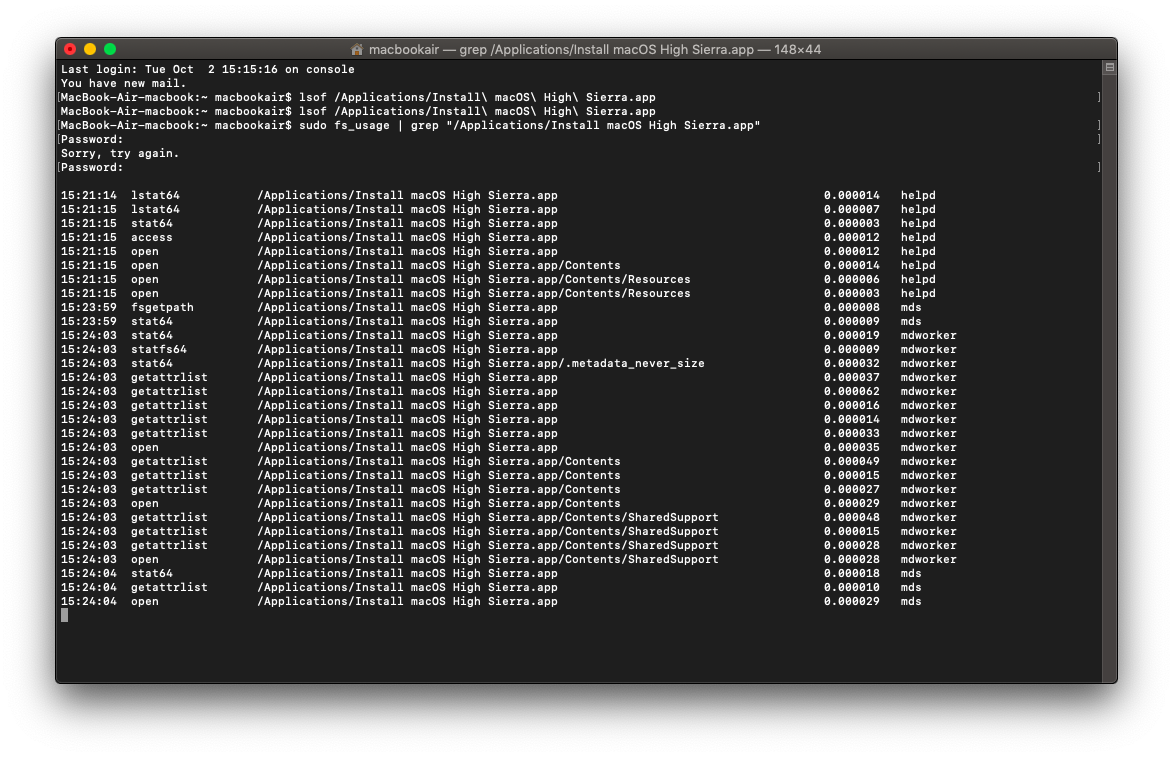
Task: Click the home folder icon in title bar
Action: pyautogui.click(x=357, y=49)
